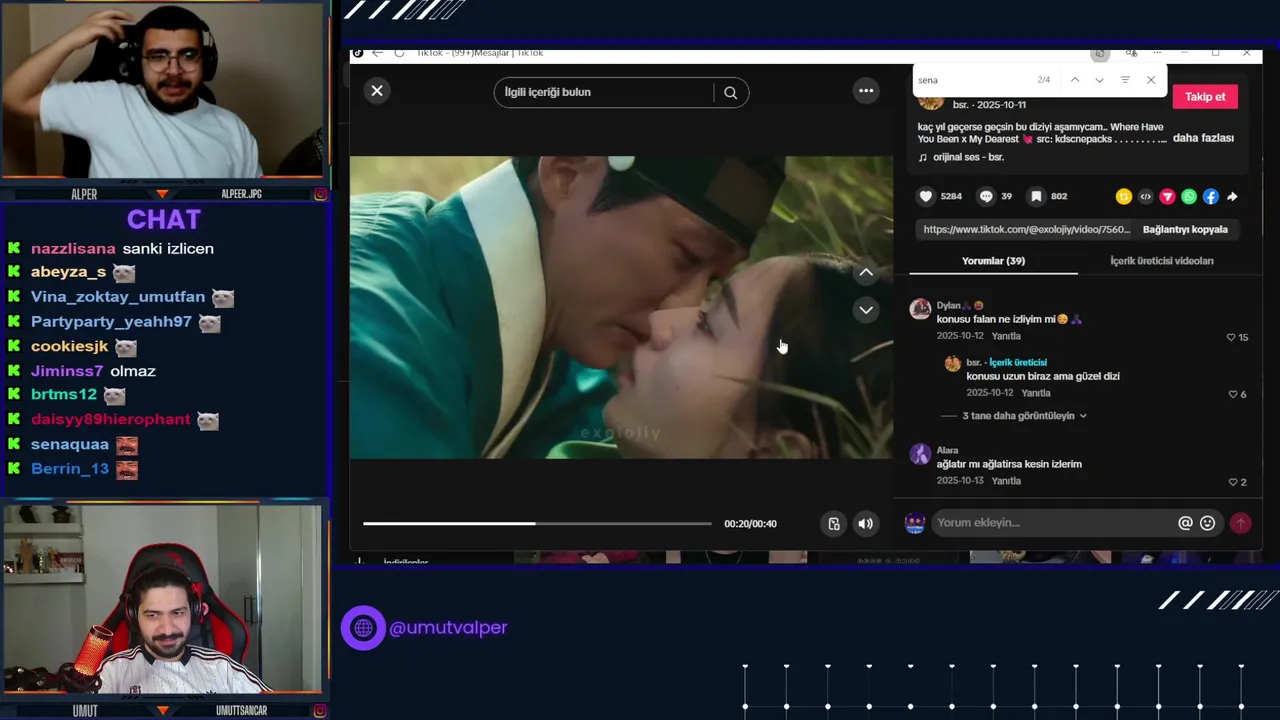1280x720 pixels.
Task: Save the video with bookmark icon
Action: (1037, 197)
